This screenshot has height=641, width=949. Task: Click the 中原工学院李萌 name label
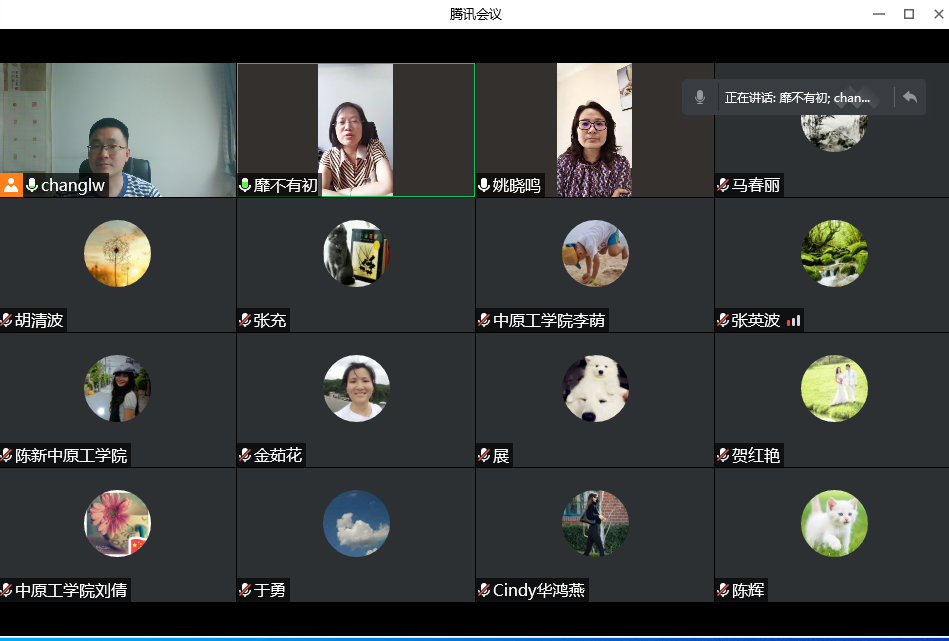point(549,320)
